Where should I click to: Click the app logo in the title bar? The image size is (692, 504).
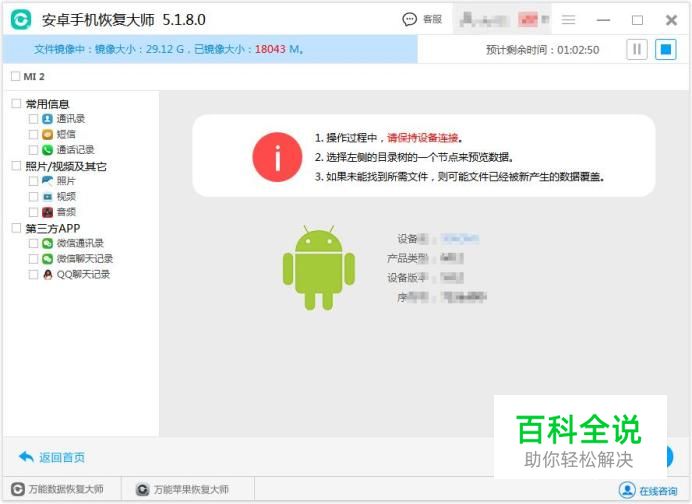(21, 19)
